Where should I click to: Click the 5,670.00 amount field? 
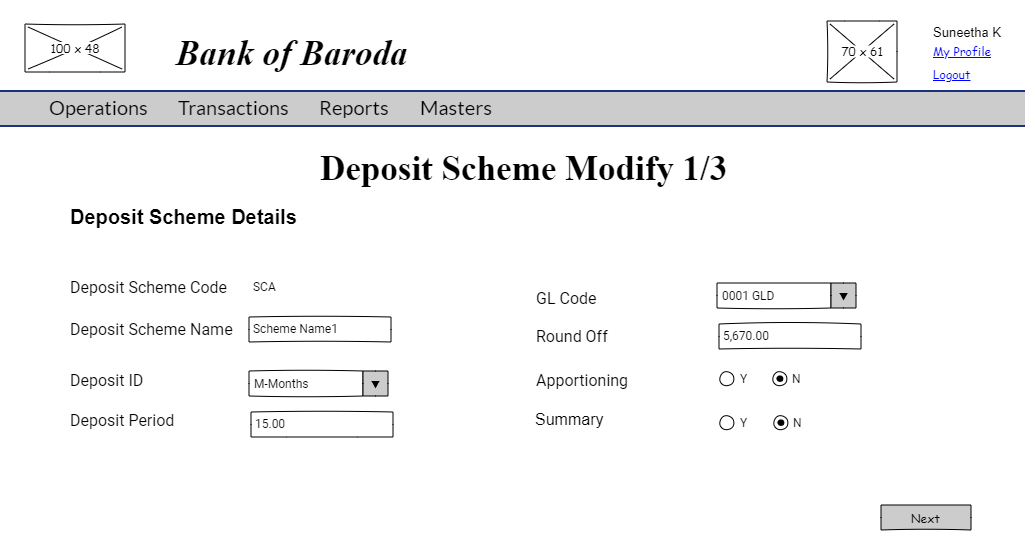point(789,336)
